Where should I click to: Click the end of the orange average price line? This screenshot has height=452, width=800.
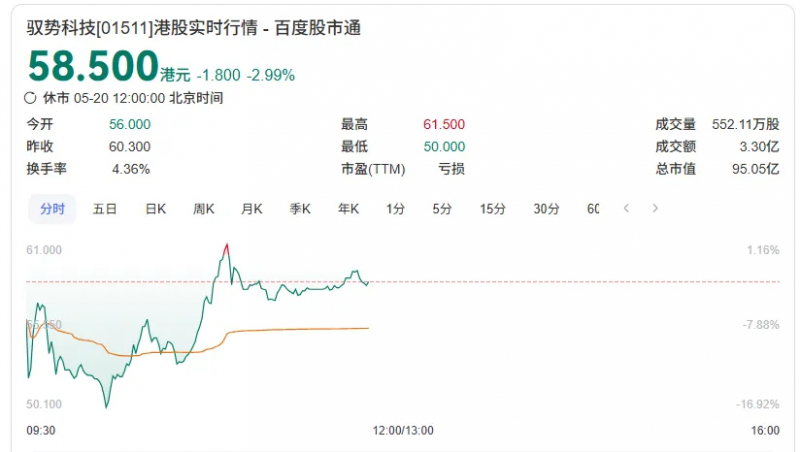368,328
